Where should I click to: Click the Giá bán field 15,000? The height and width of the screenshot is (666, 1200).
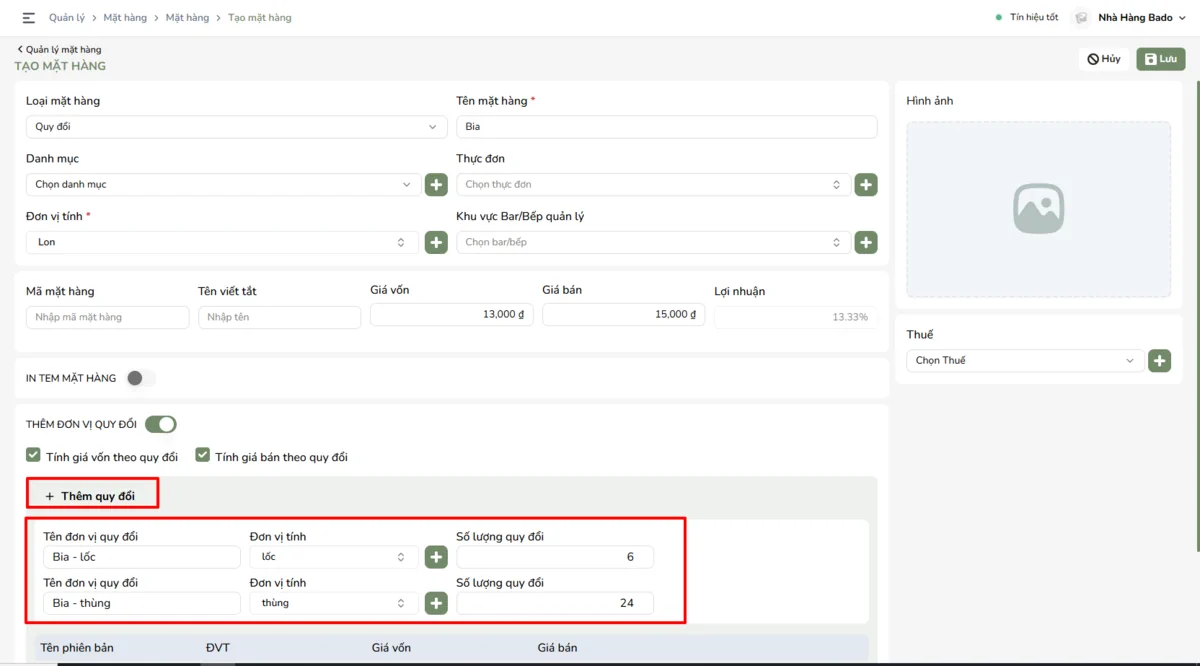[x=624, y=314]
